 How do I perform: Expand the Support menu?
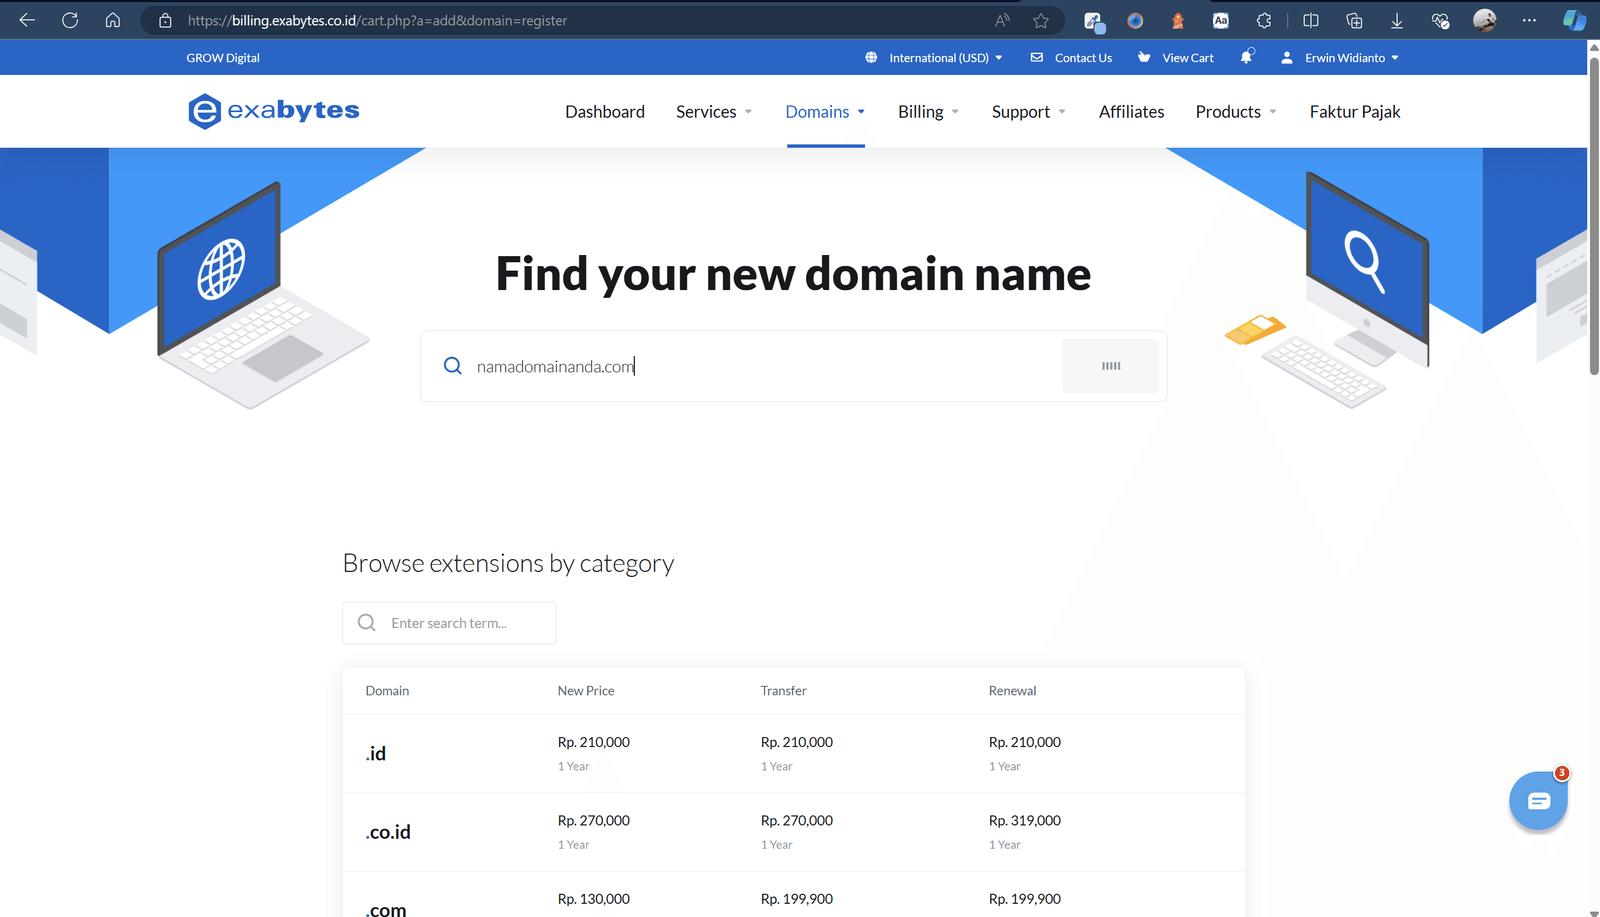point(1029,112)
